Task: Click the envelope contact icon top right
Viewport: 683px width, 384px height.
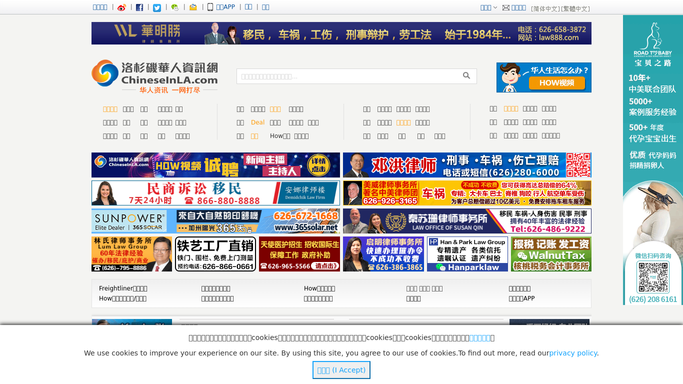Action: 506,8
